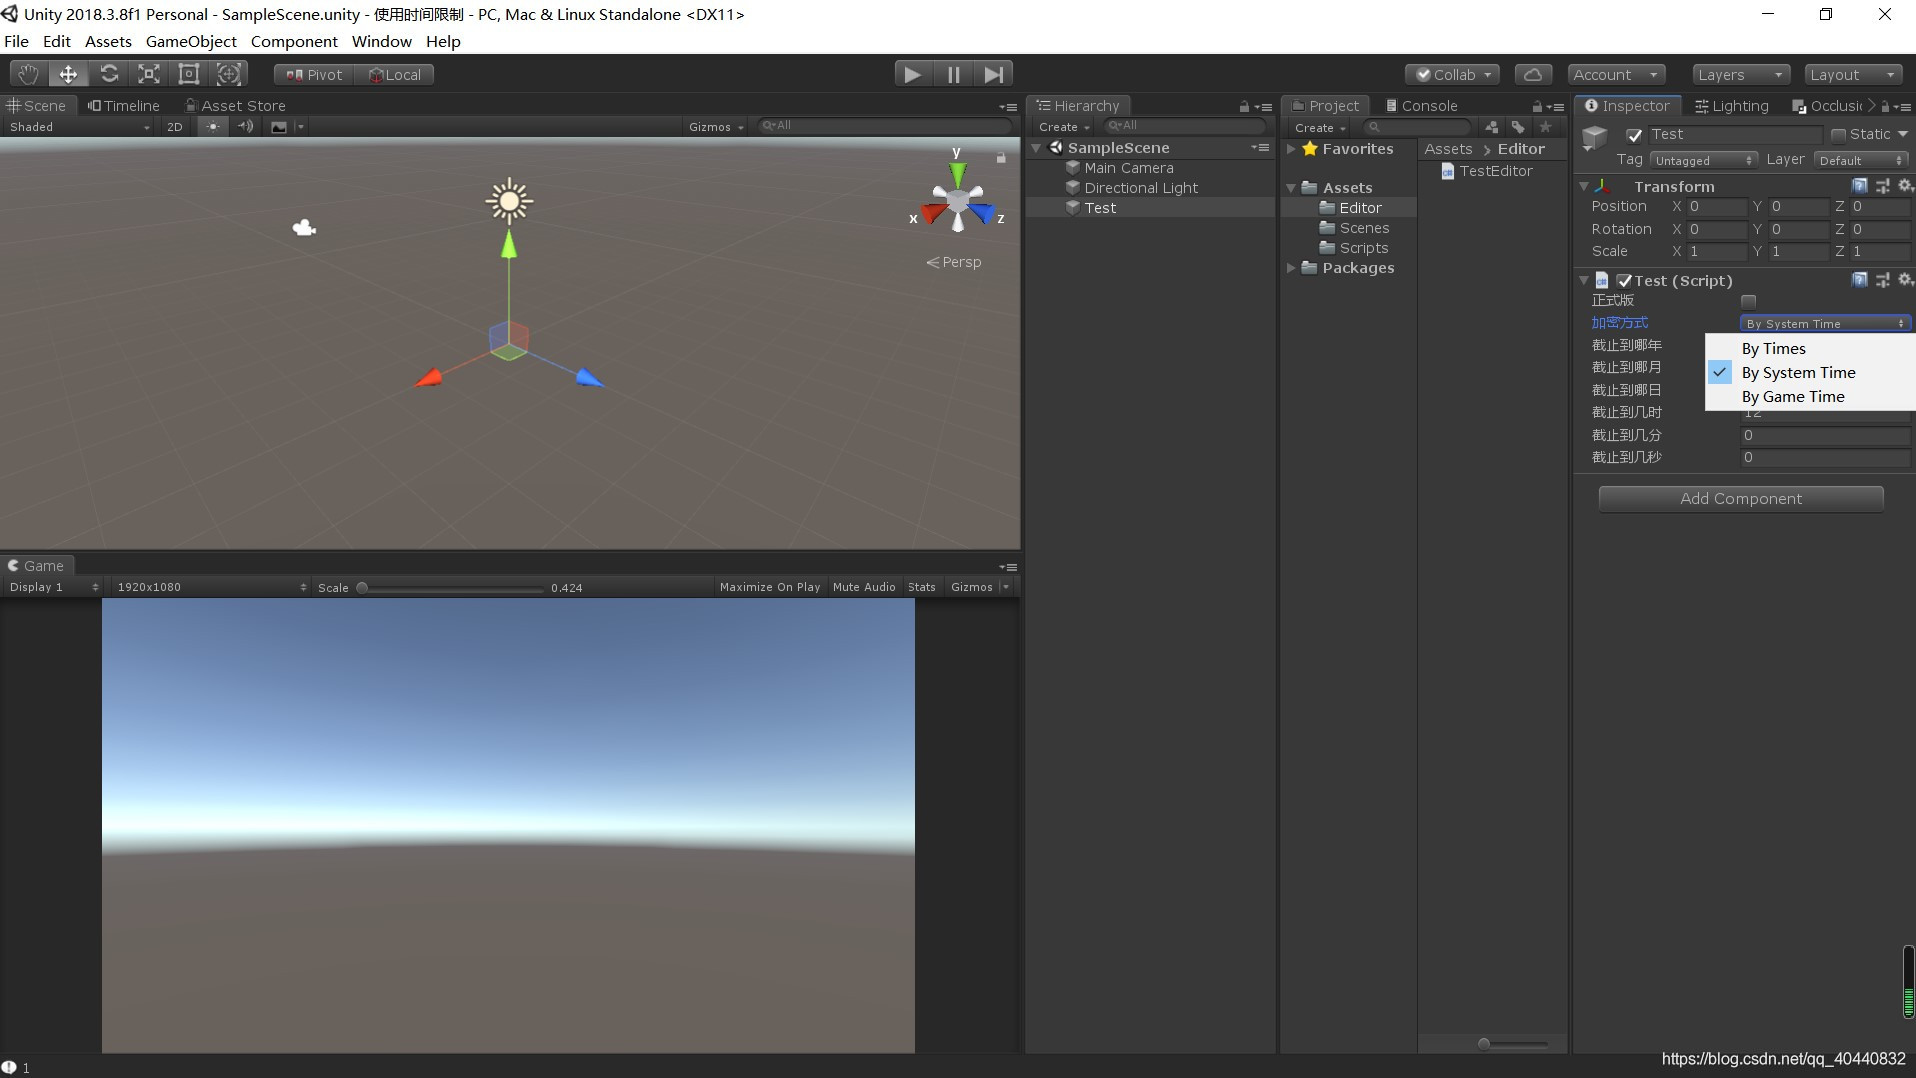This screenshot has height=1078, width=1916.
Task: Toggle Maximize On Play
Action: click(x=769, y=587)
